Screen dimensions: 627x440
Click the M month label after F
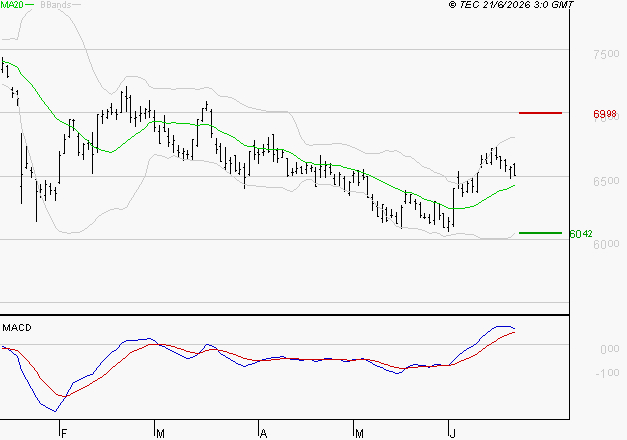click(x=160, y=434)
